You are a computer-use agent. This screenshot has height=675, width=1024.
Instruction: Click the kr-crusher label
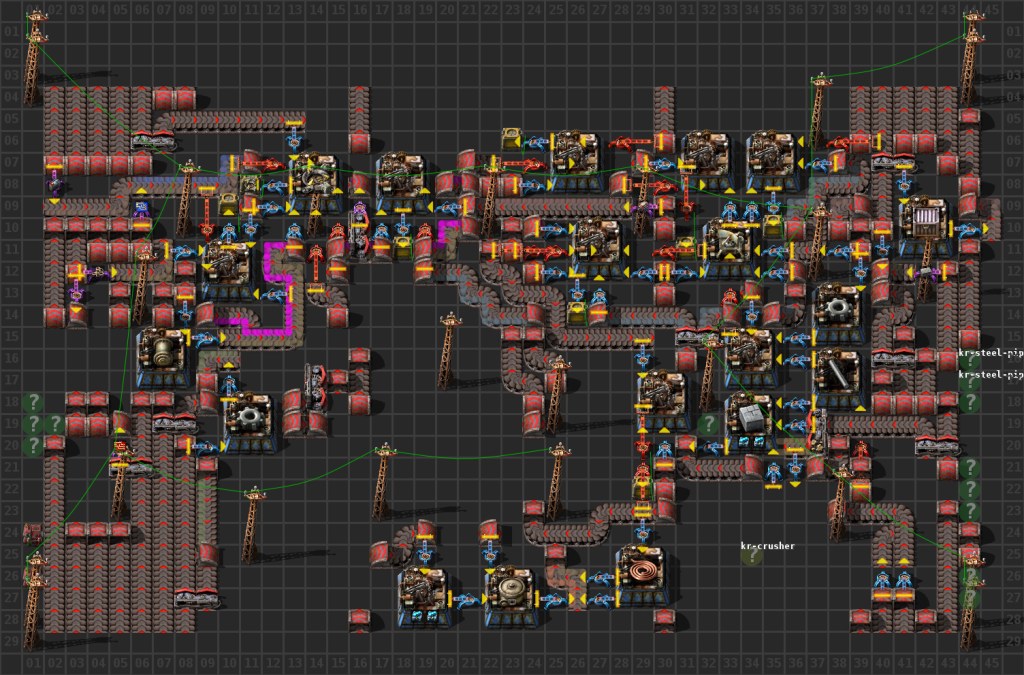[x=767, y=546]
